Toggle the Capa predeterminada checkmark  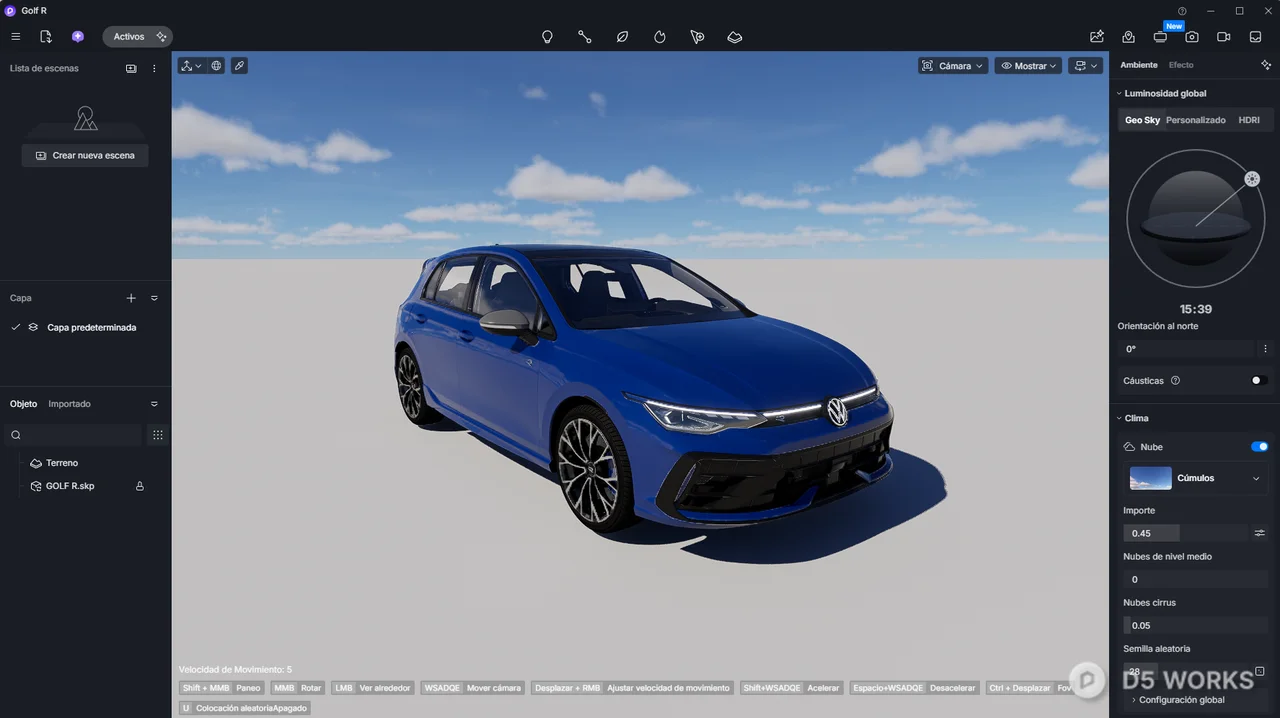(16, 327)
